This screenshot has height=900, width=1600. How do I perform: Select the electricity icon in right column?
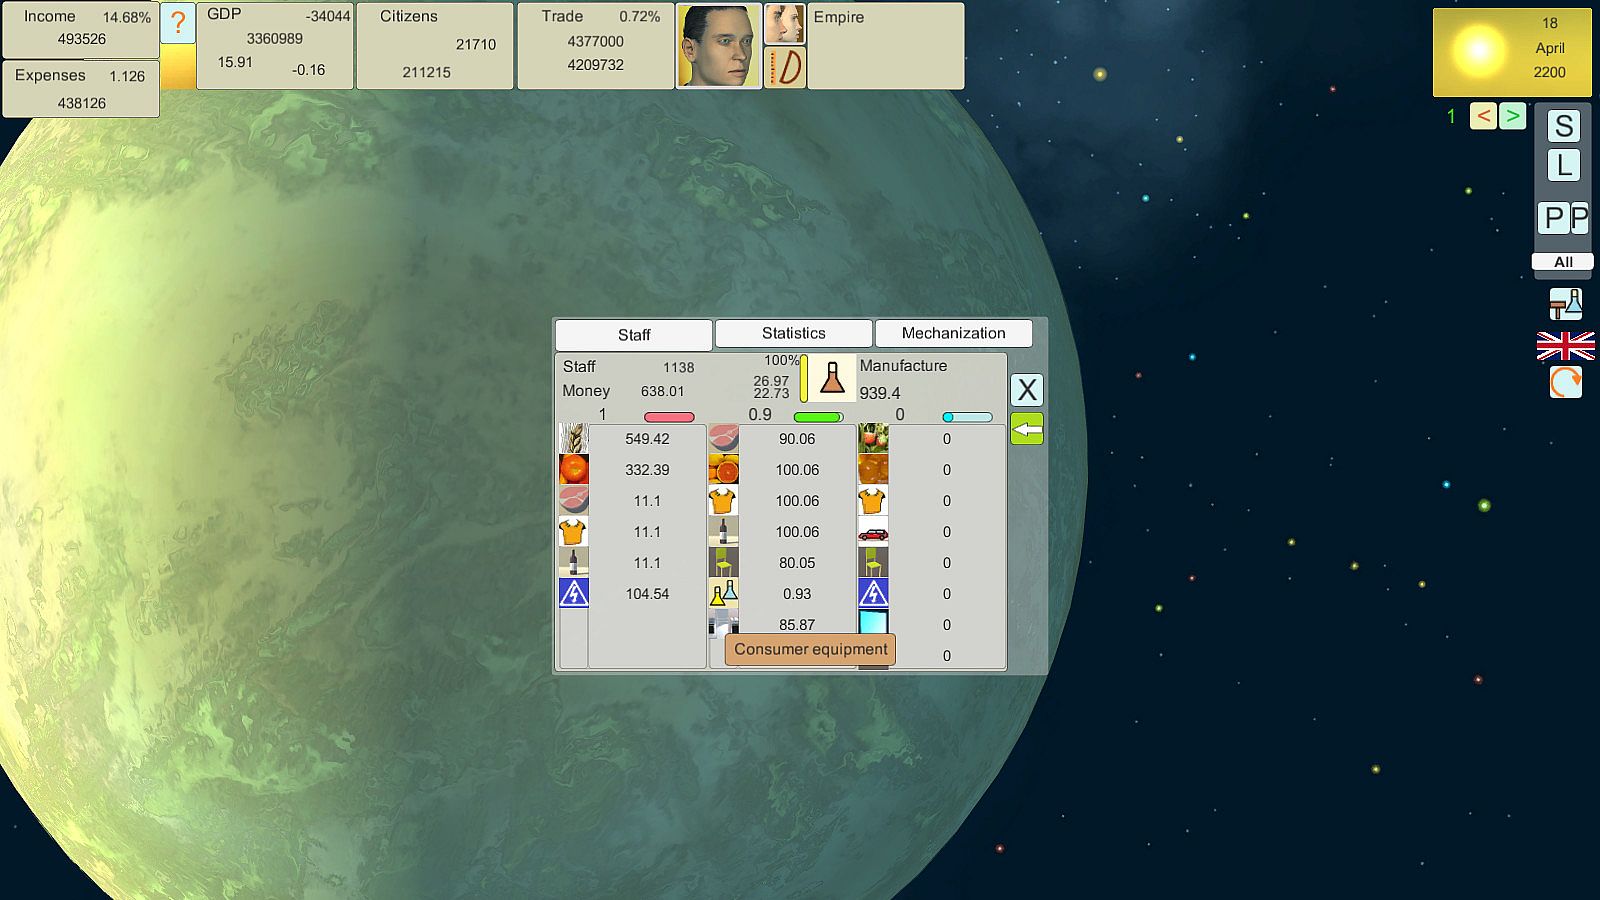pos(873,594)
